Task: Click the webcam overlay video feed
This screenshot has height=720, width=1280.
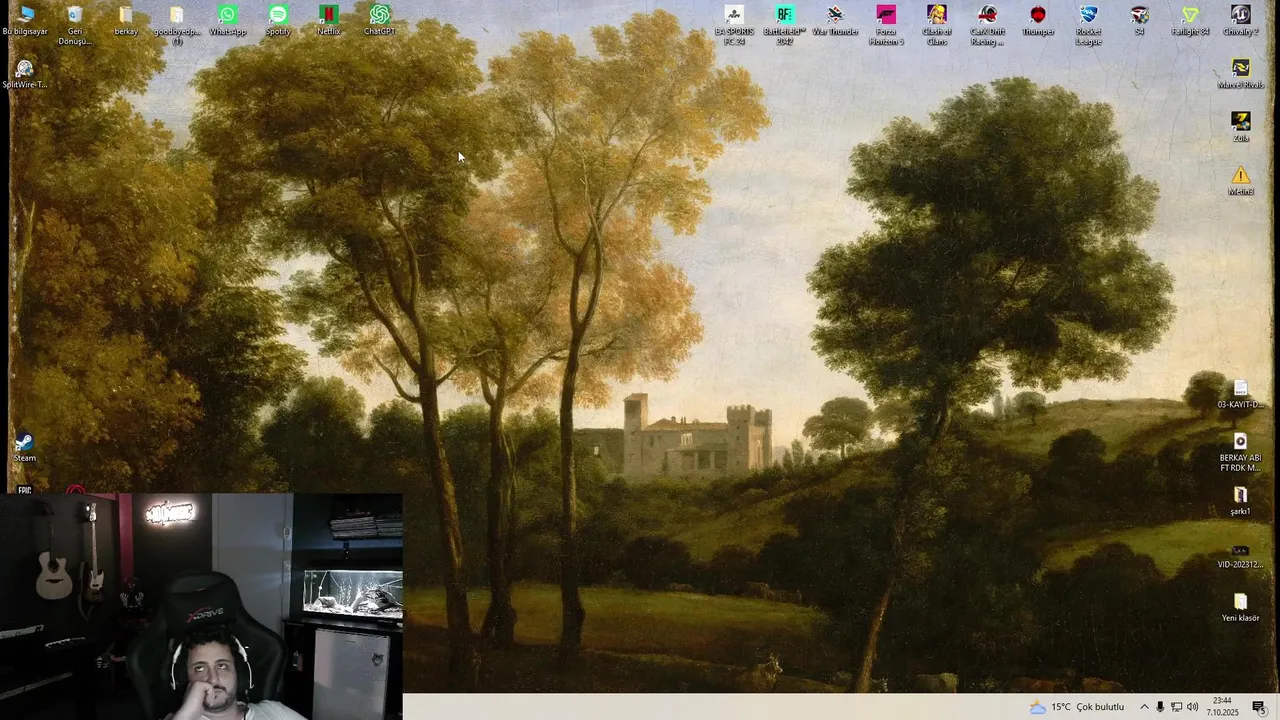Action: coord(201,606)
